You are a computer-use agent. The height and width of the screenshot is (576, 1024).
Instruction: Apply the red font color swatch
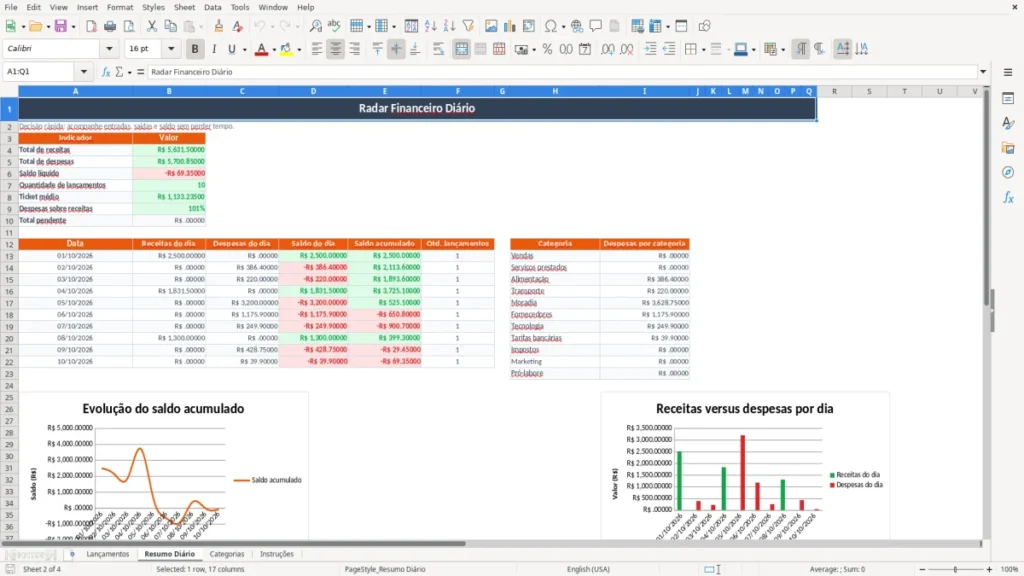(261, 49)
